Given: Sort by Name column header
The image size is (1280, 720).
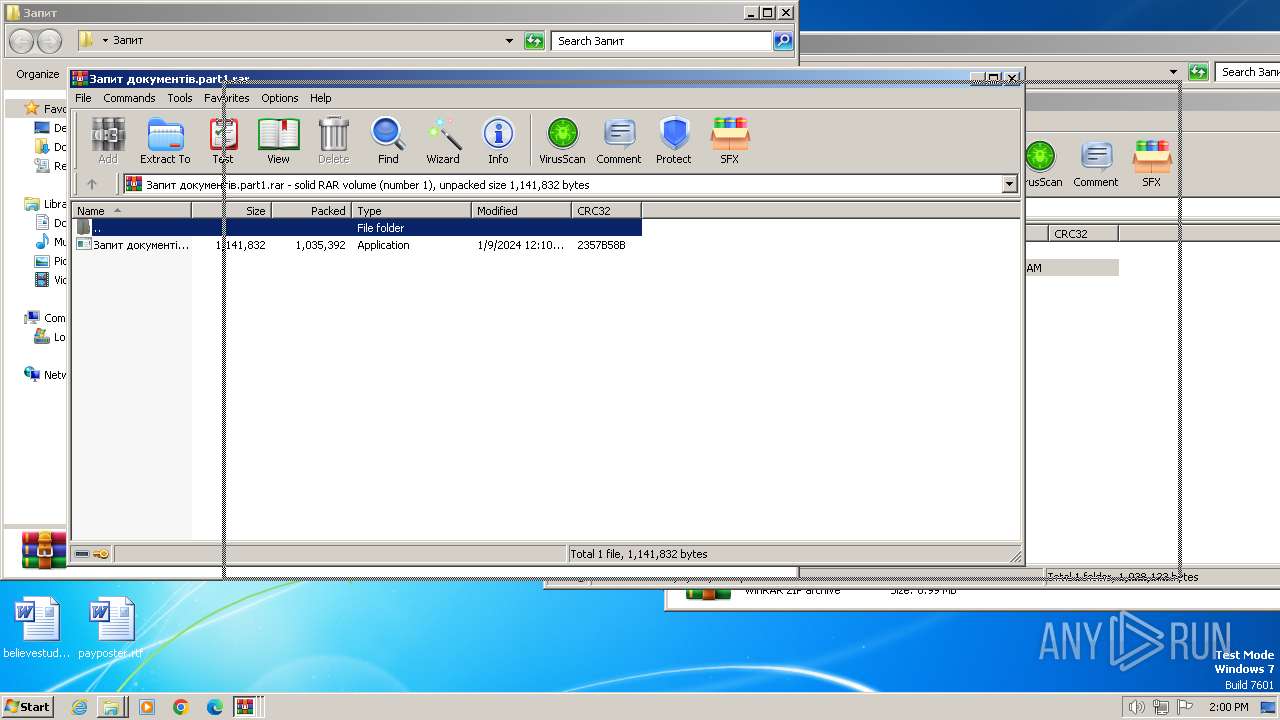Looking at the screenshot, I should (132, 211).
